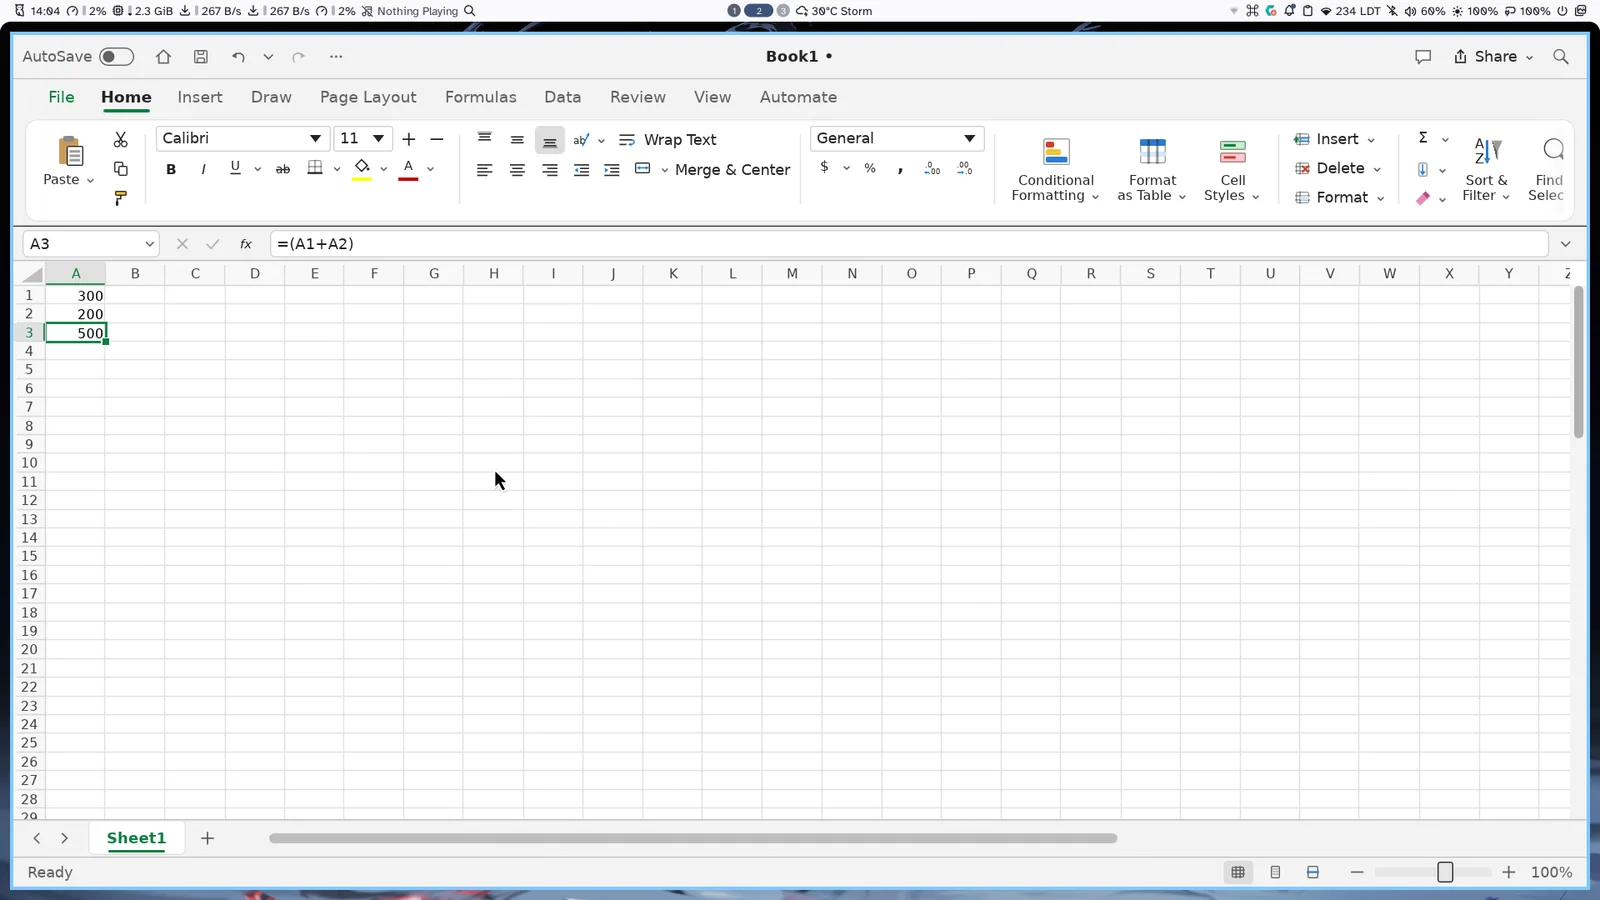Click the Save icon in title bar
The image size is (1600, 900).
(201, 57)
